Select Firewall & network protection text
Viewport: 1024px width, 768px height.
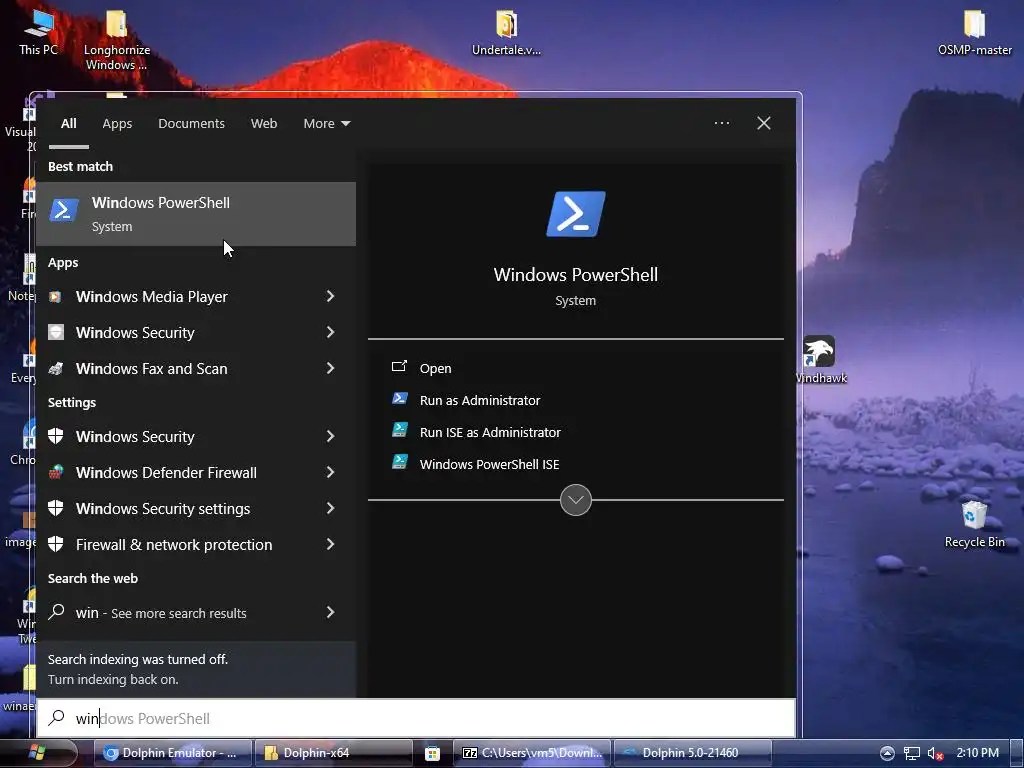(174, 544)
